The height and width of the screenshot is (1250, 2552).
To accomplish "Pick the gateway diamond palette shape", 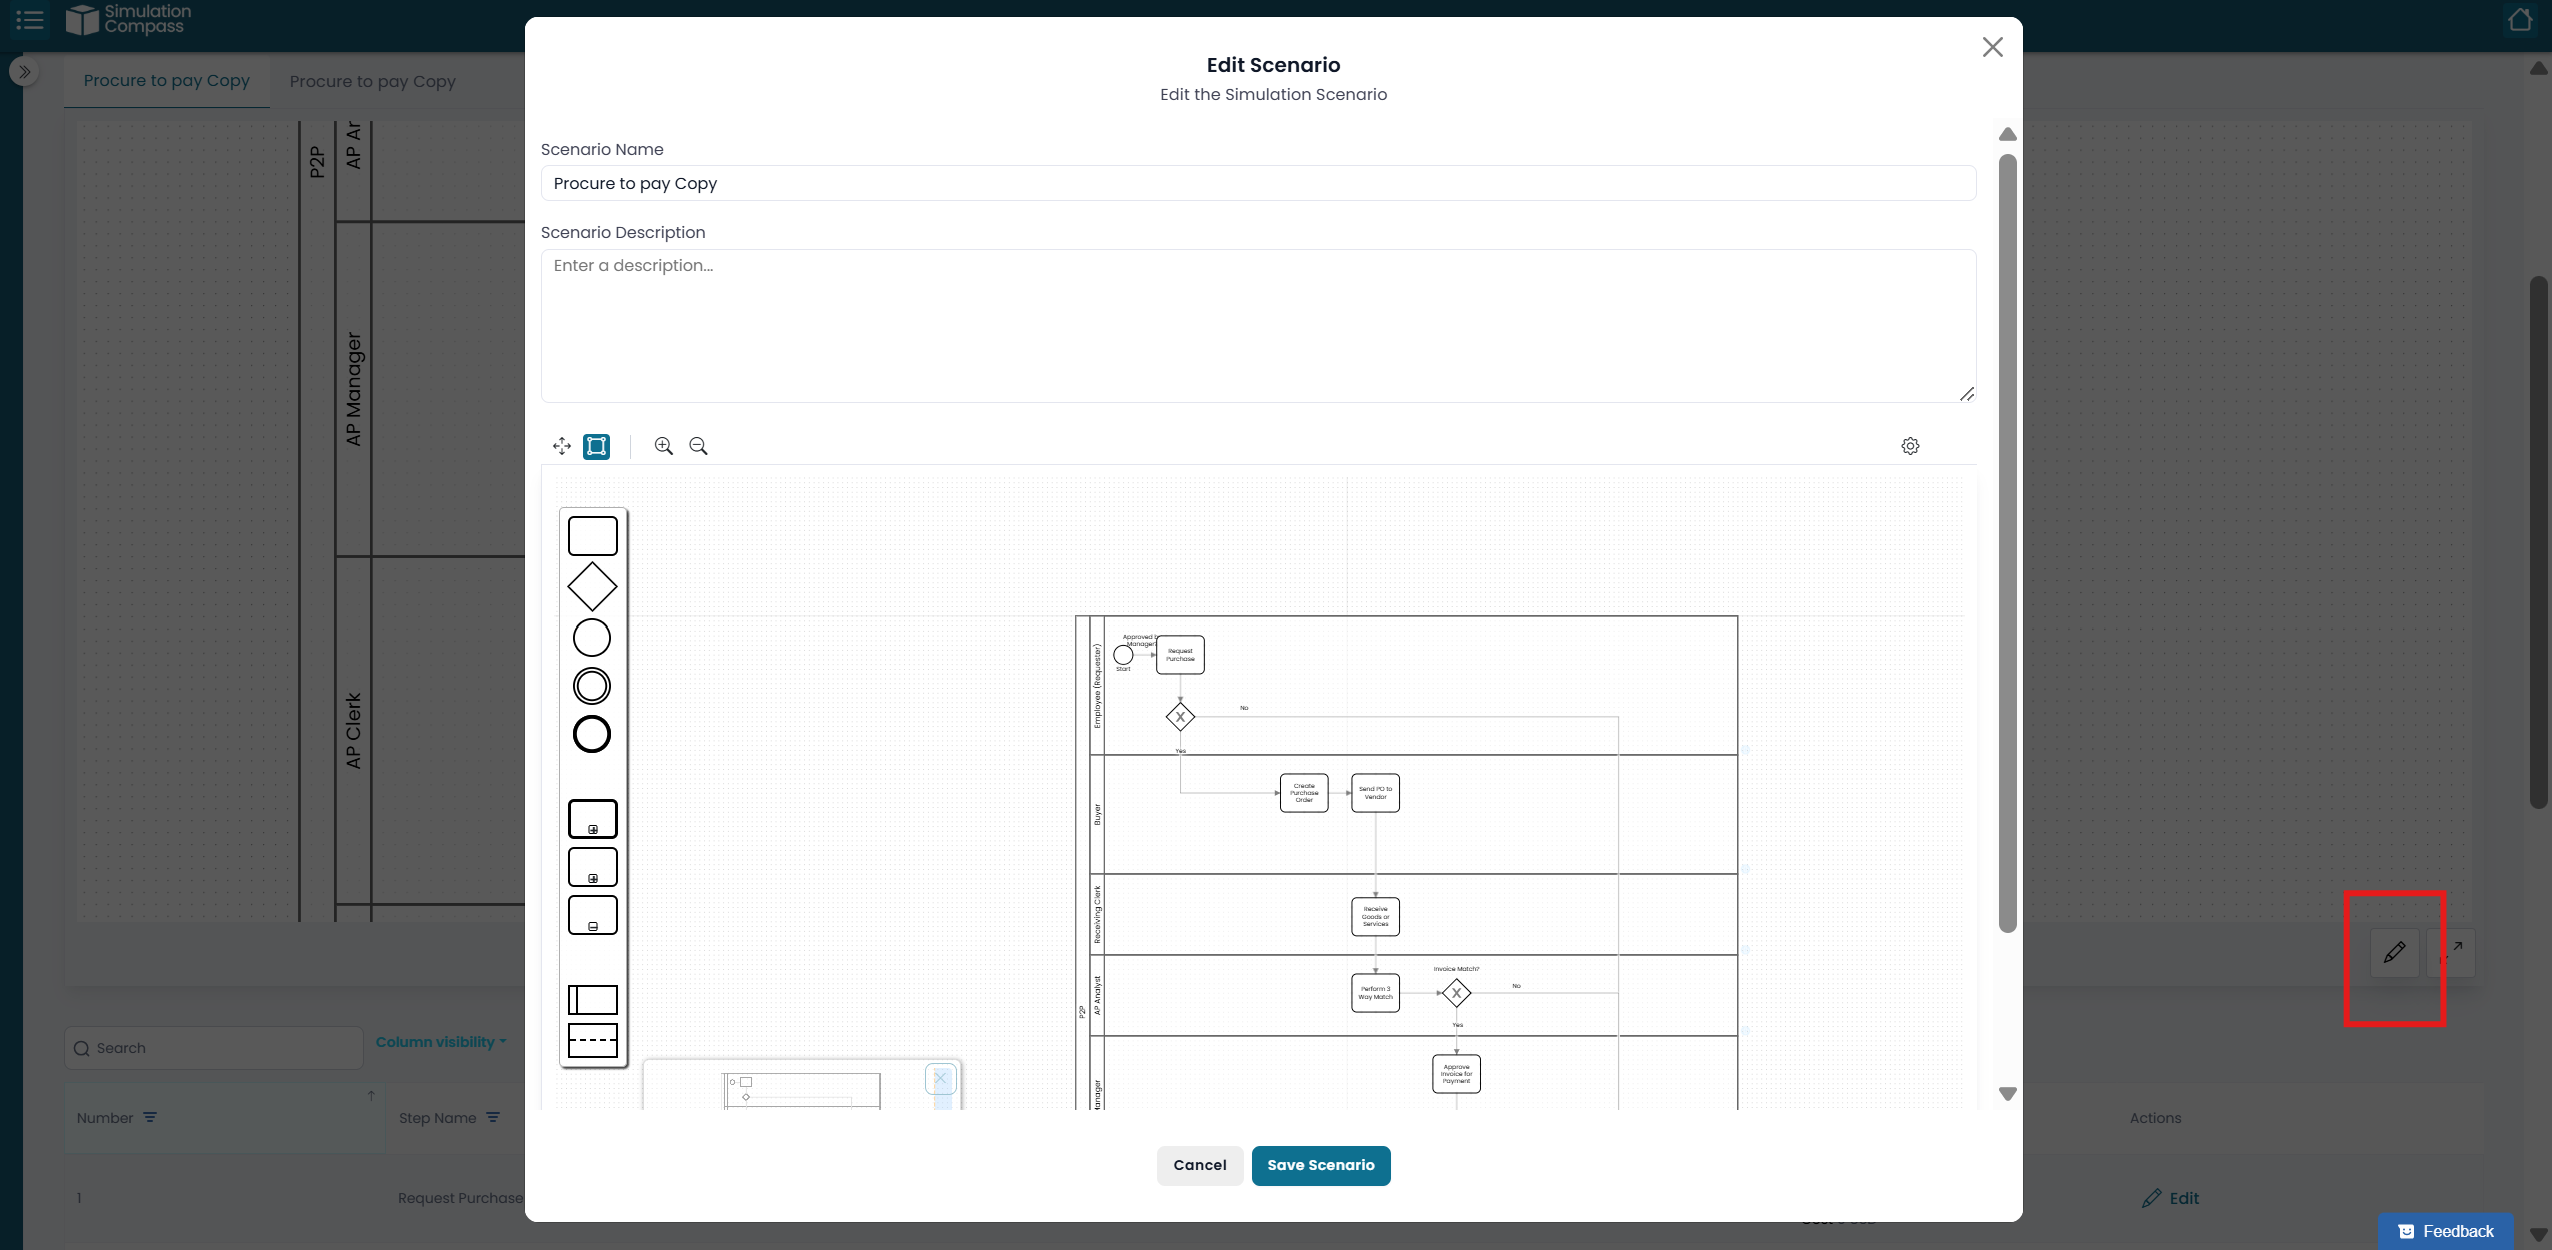I will [592, 587].
